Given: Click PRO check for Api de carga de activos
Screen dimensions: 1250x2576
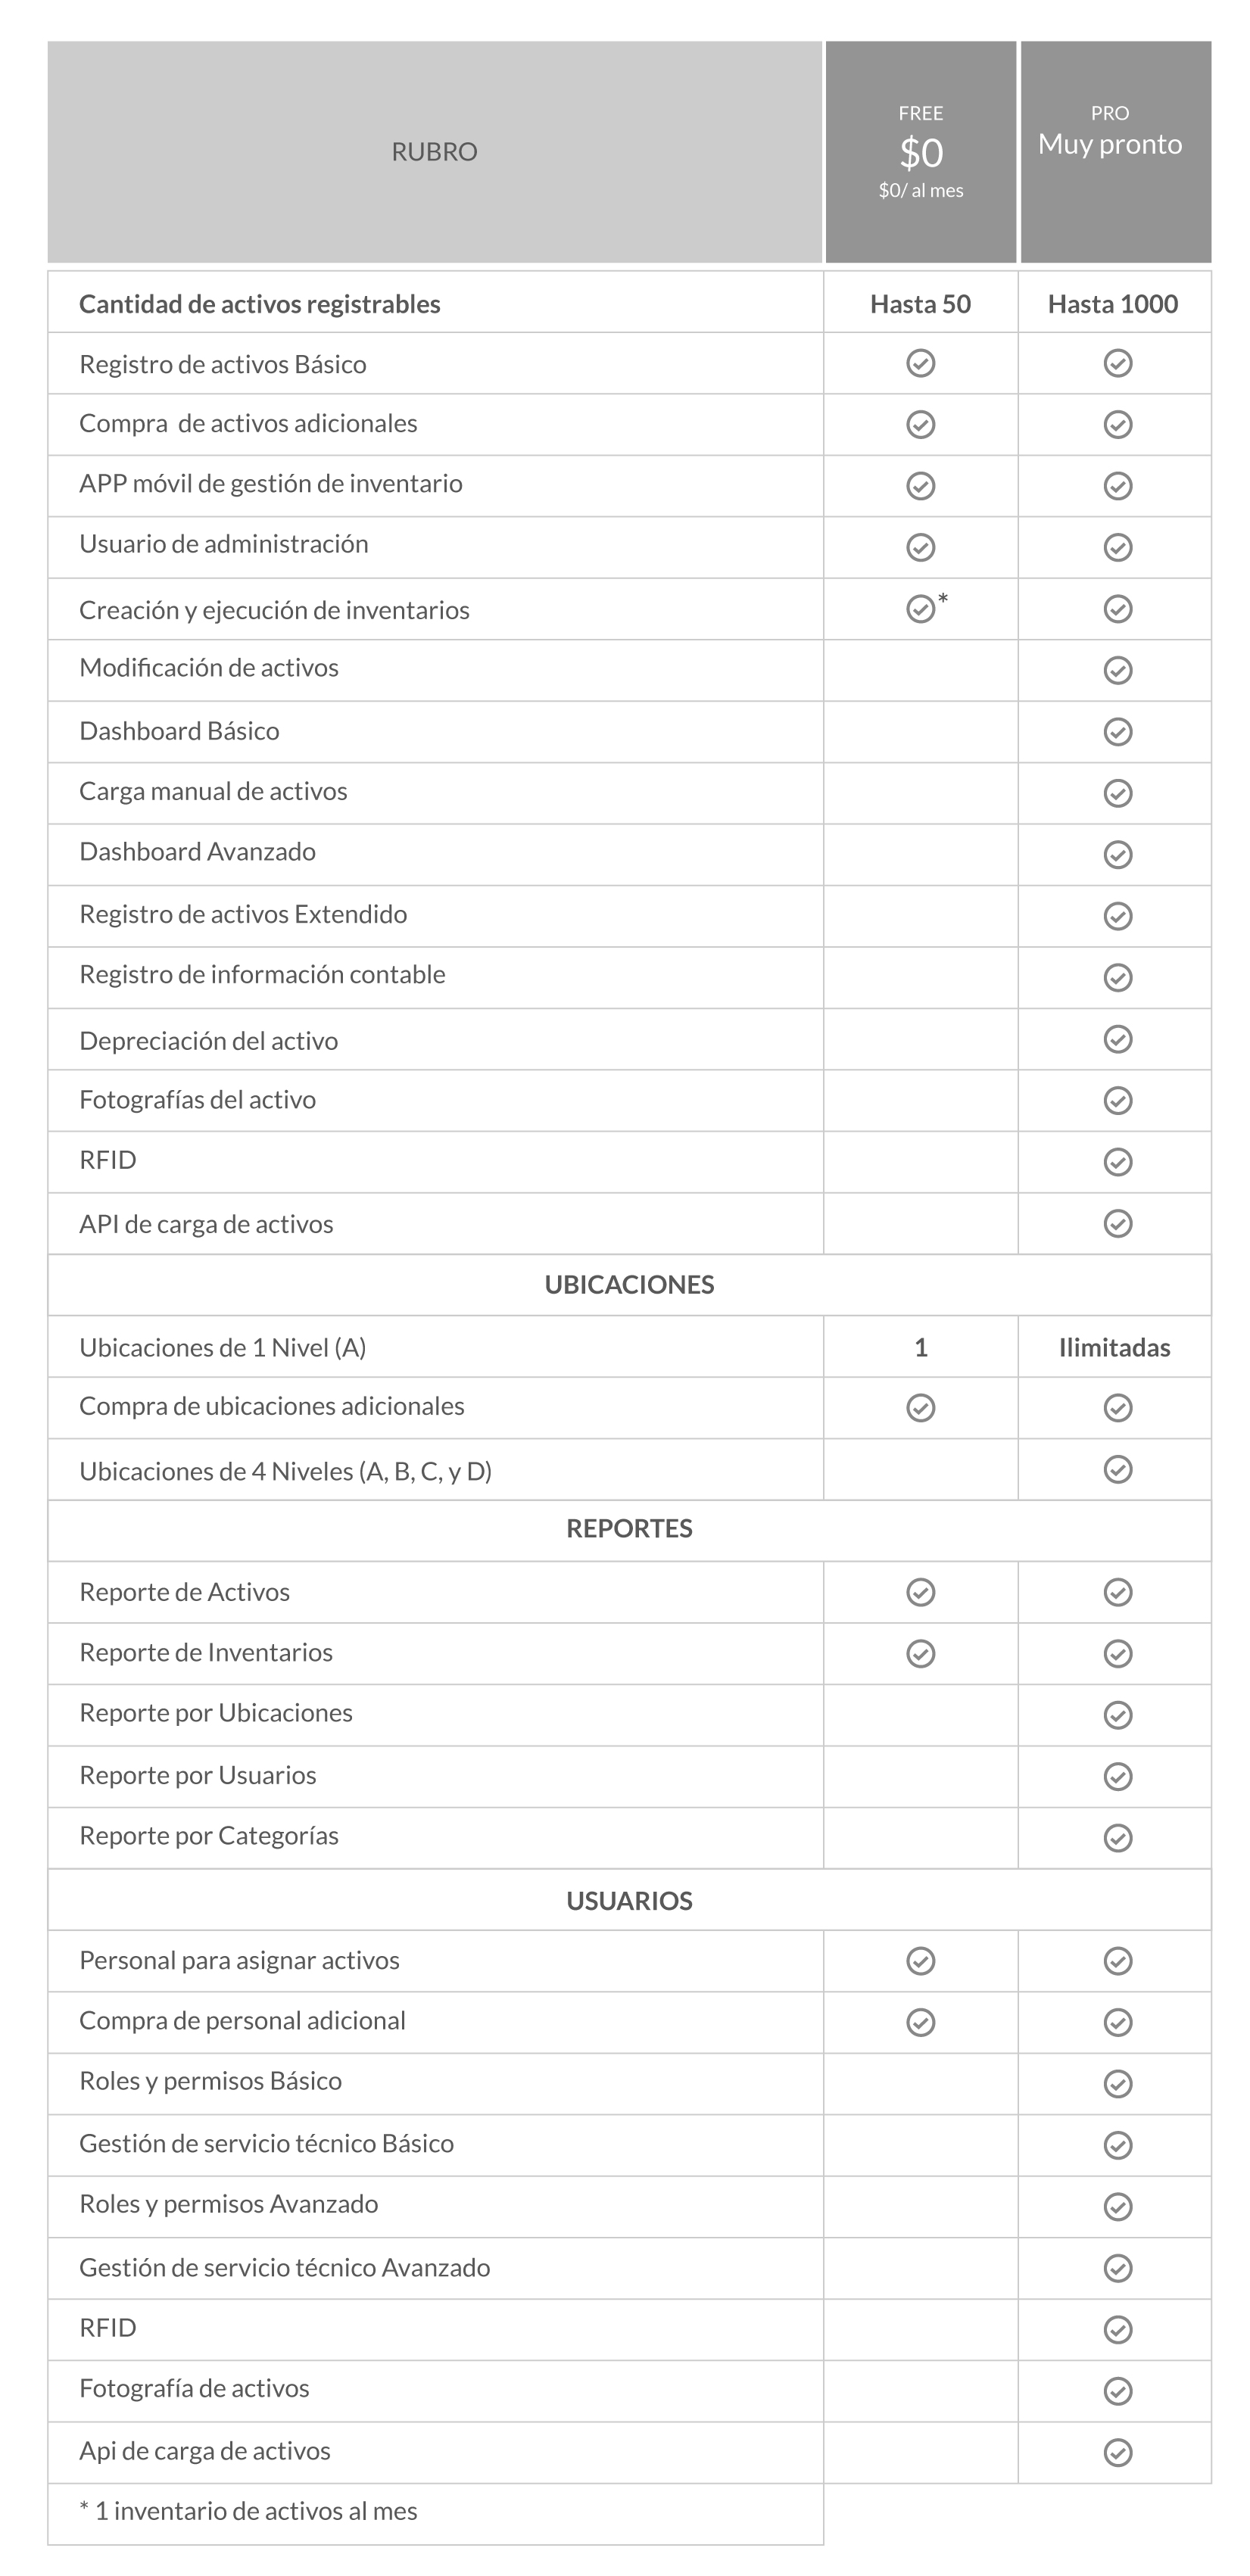Looking at the screenshot, I should click(x=1117, y=2453).
